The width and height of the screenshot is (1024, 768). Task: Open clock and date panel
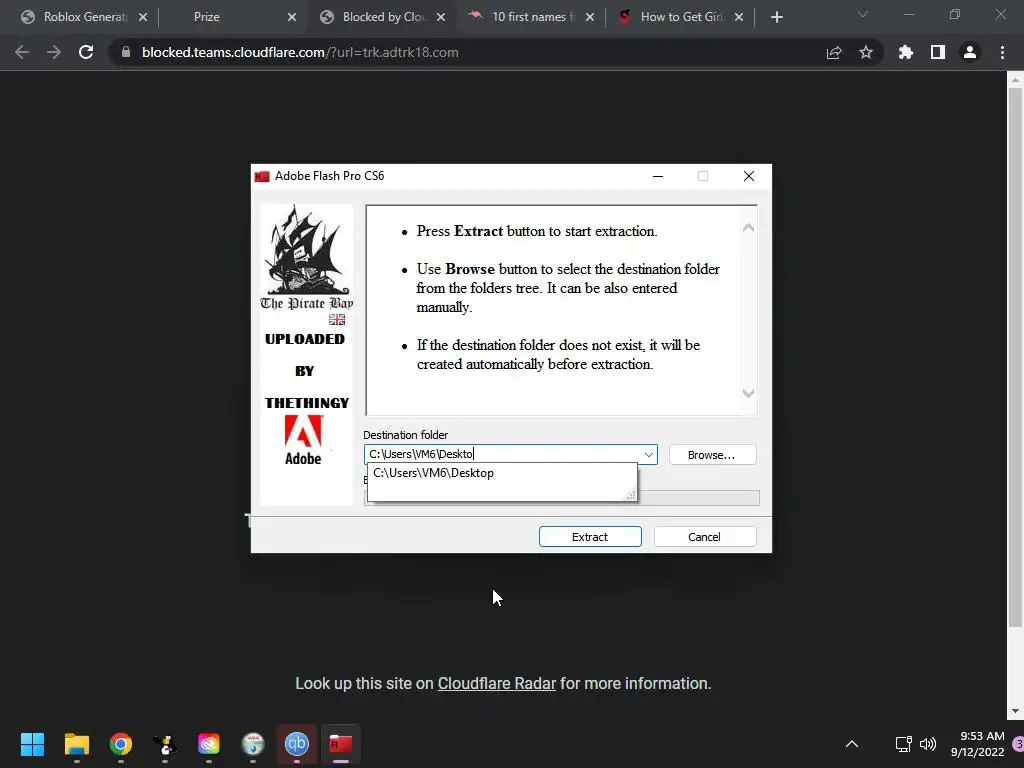(978, 744)
